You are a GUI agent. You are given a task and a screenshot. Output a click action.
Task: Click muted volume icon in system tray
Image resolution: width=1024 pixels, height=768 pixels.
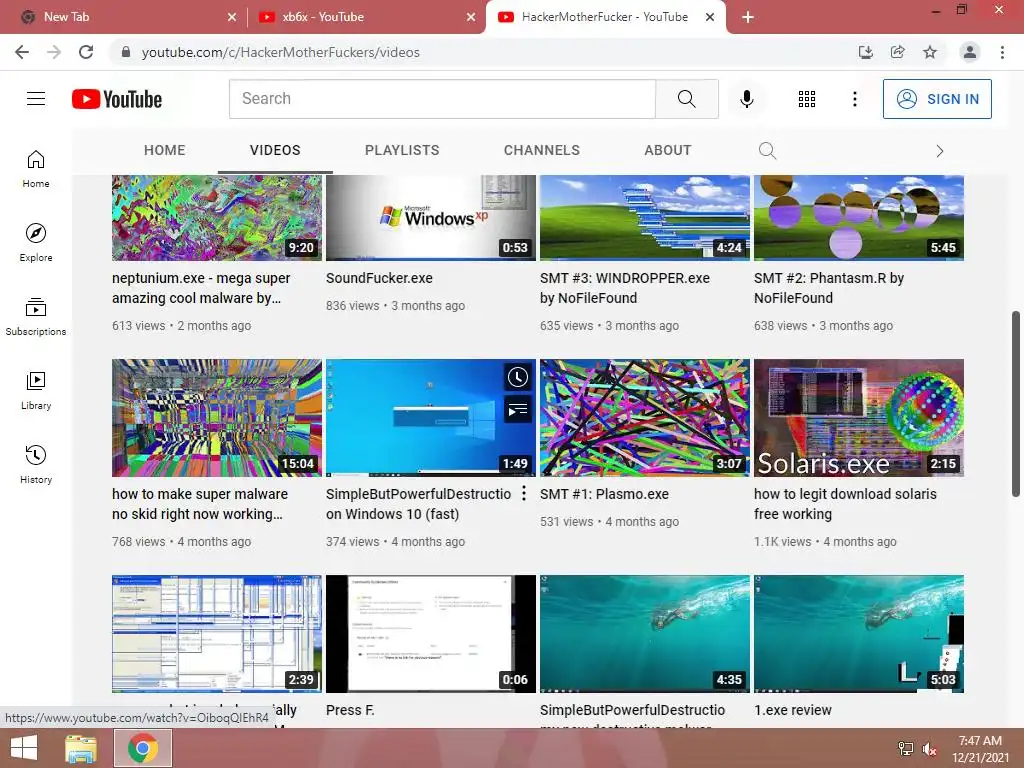click(x=929, y=749)
